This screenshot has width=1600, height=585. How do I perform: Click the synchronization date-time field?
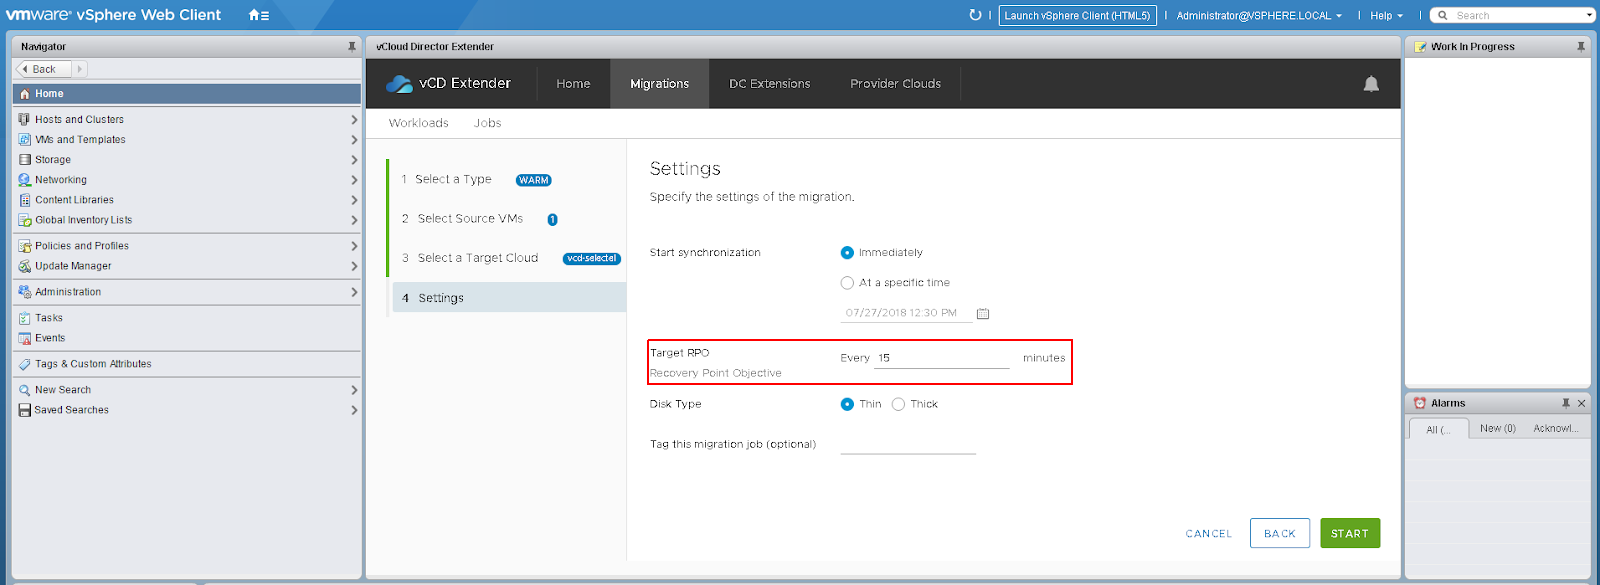(906, 313)
